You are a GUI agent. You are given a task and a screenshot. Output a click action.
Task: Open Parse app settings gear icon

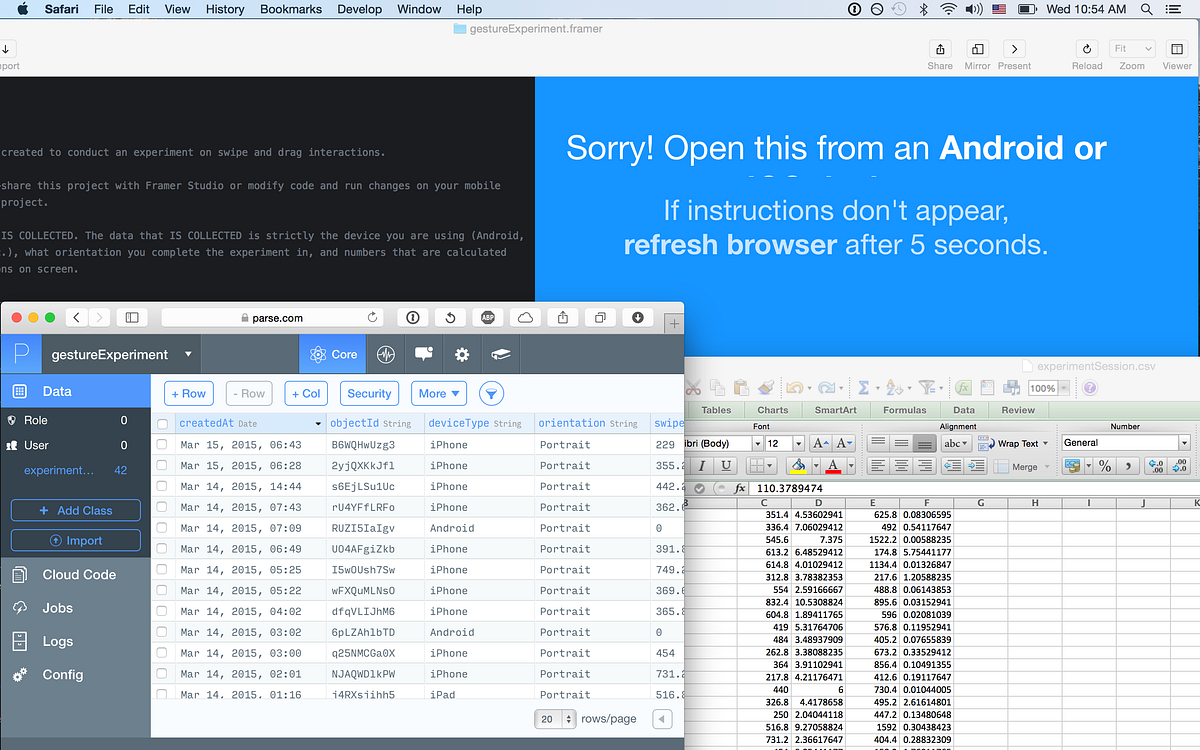coord(462,354)
